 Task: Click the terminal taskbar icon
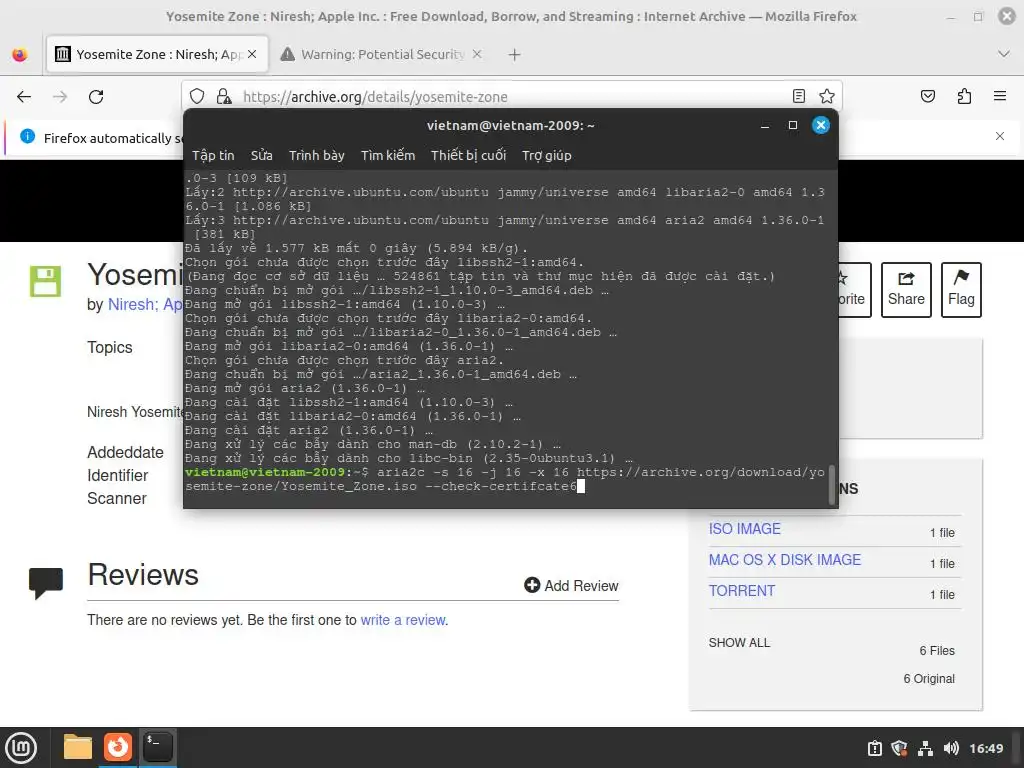click(x=157, y=746)
